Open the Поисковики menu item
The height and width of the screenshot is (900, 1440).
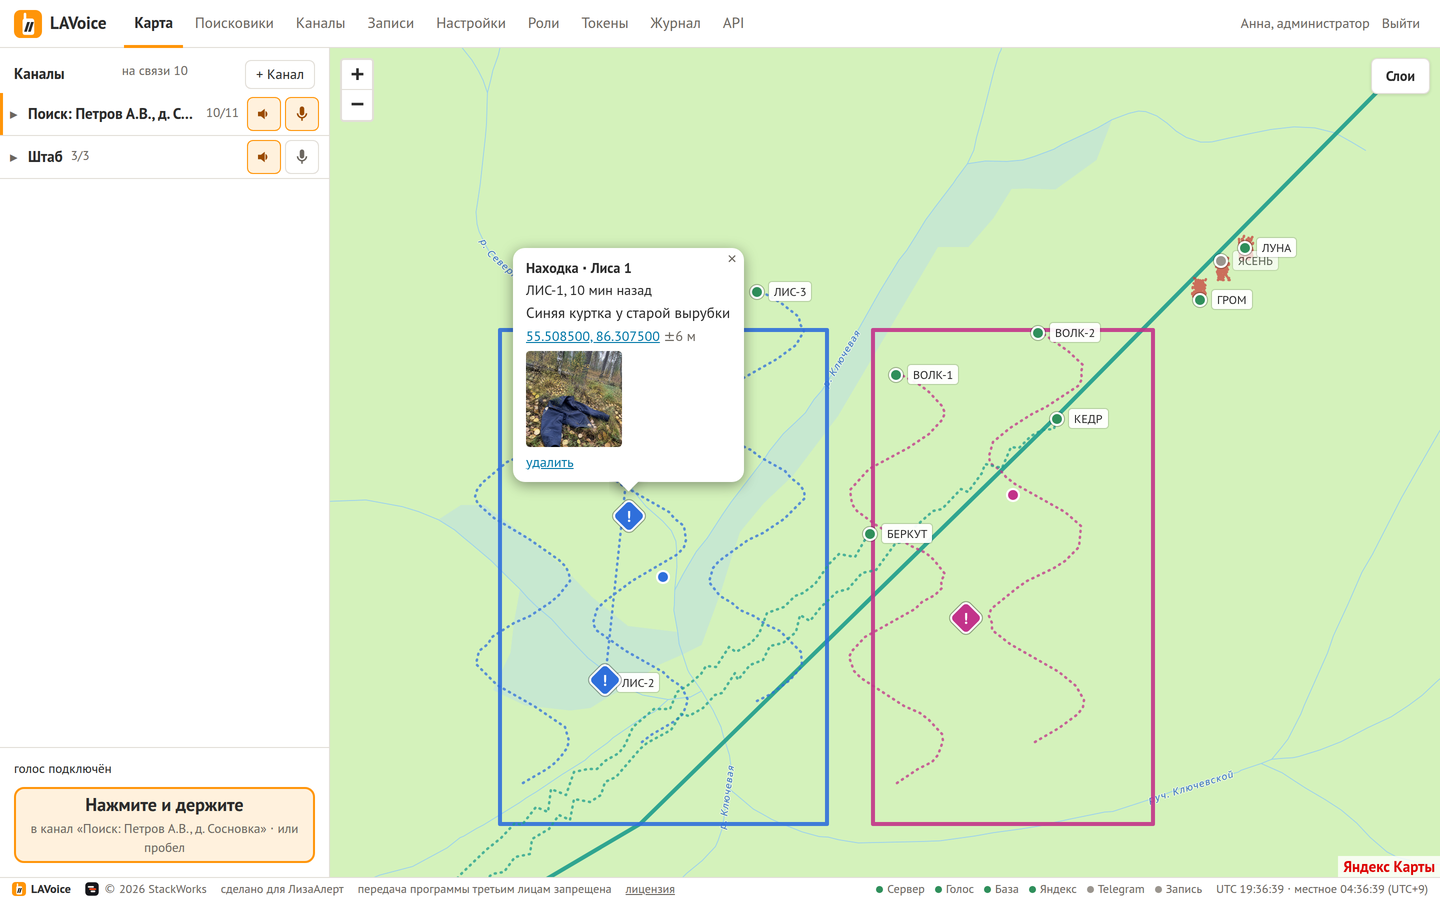(x=234, y=23)
